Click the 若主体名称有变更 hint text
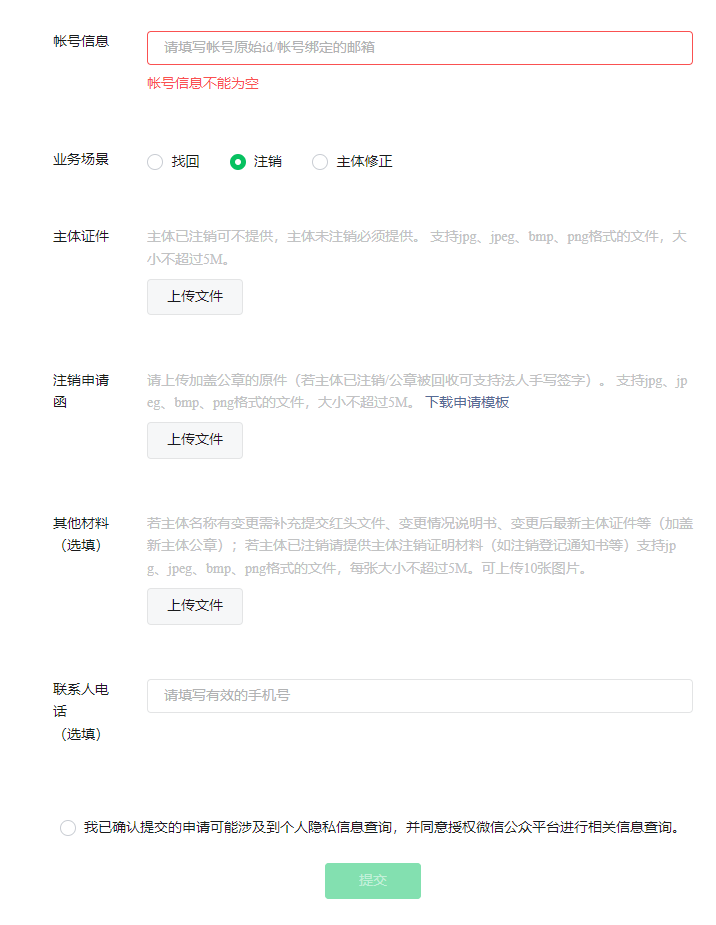The image size is (716, 925). [x=419, y=546]
